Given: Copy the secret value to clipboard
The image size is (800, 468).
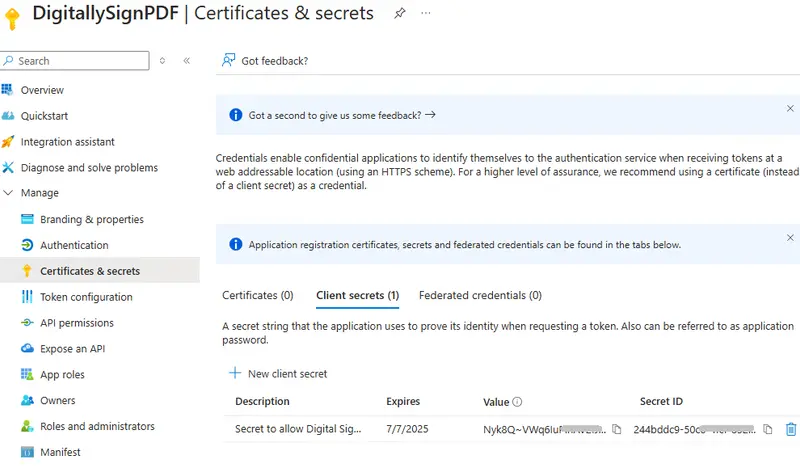Looking at the screenshot, I should click(x=616, y=429).
